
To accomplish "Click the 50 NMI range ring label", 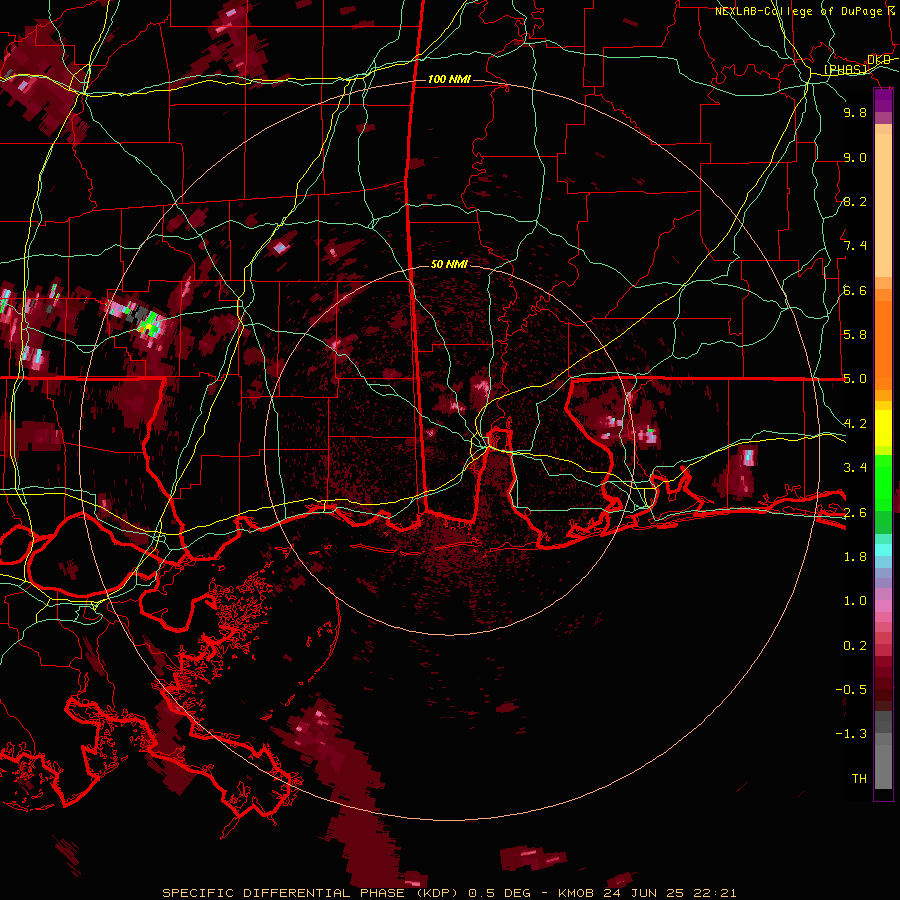I will click(x=449, y=264).
